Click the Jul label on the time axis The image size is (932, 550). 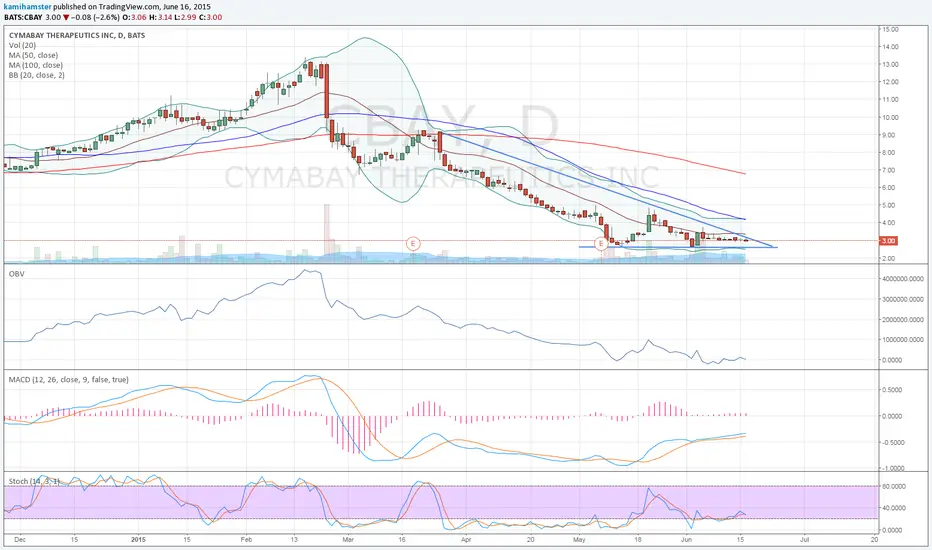[x=805, y=540]
